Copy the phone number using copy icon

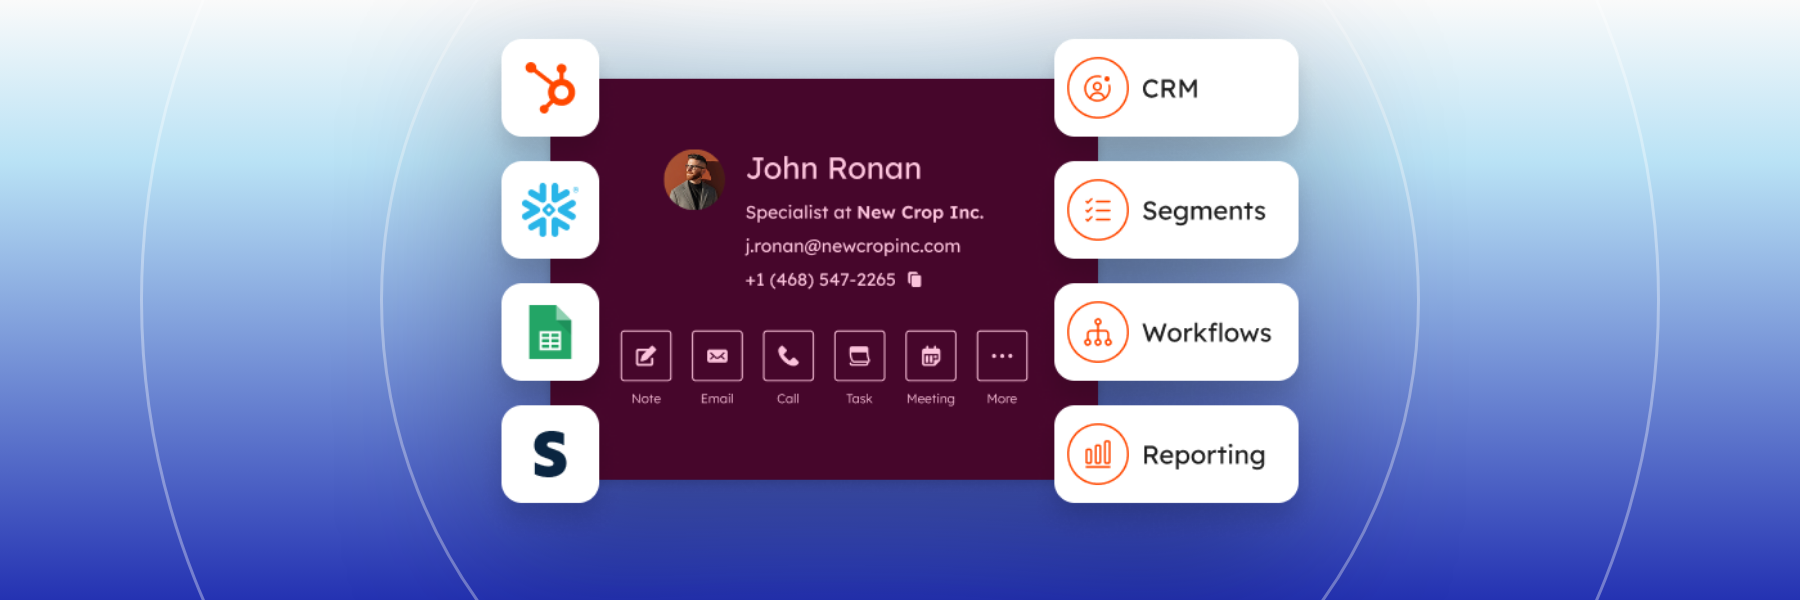pos(915,279)
